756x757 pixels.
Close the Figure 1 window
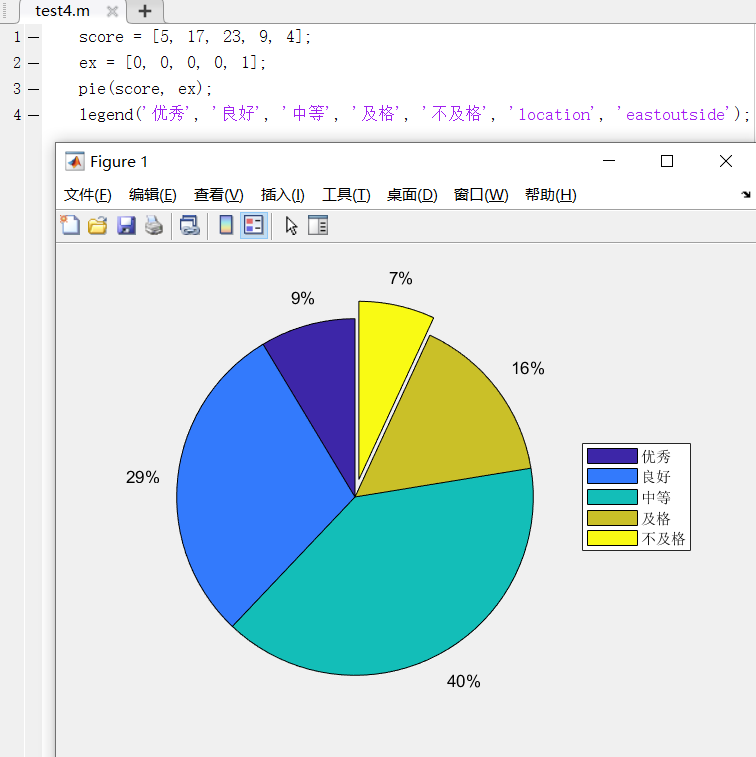point(726,161)
